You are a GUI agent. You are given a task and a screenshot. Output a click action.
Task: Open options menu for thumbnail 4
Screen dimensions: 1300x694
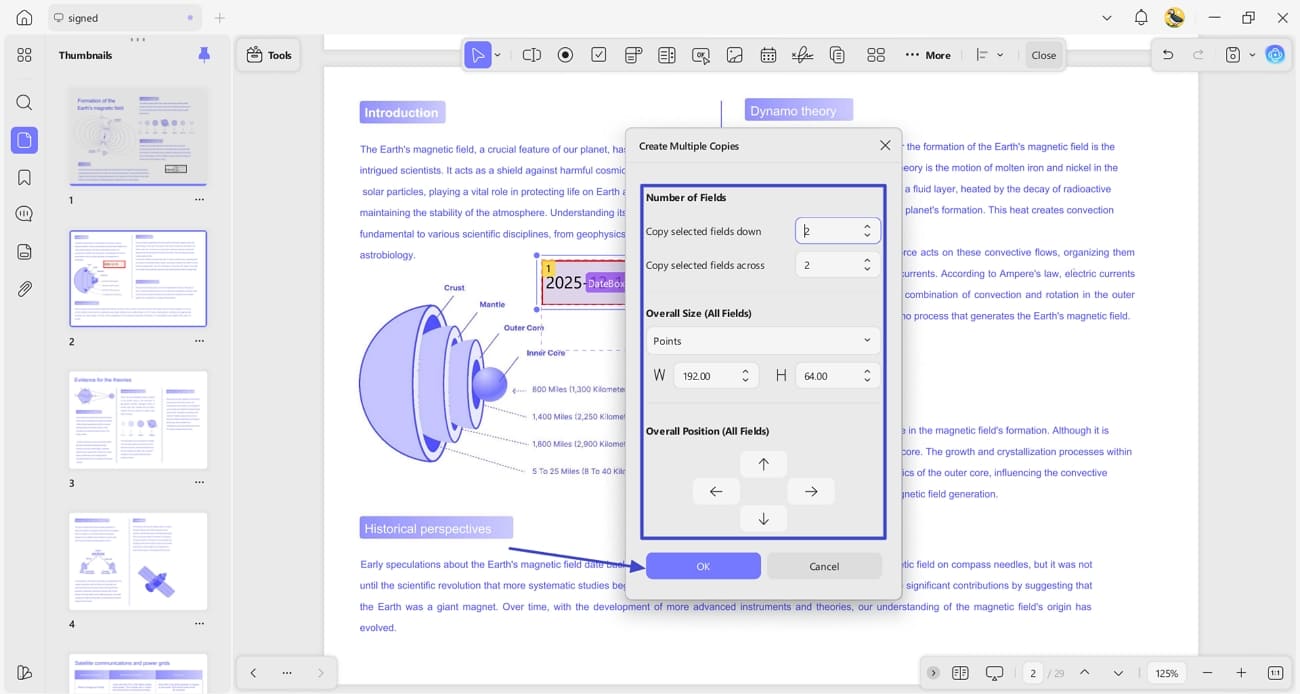pyautogui.click(x=199, y=624)
